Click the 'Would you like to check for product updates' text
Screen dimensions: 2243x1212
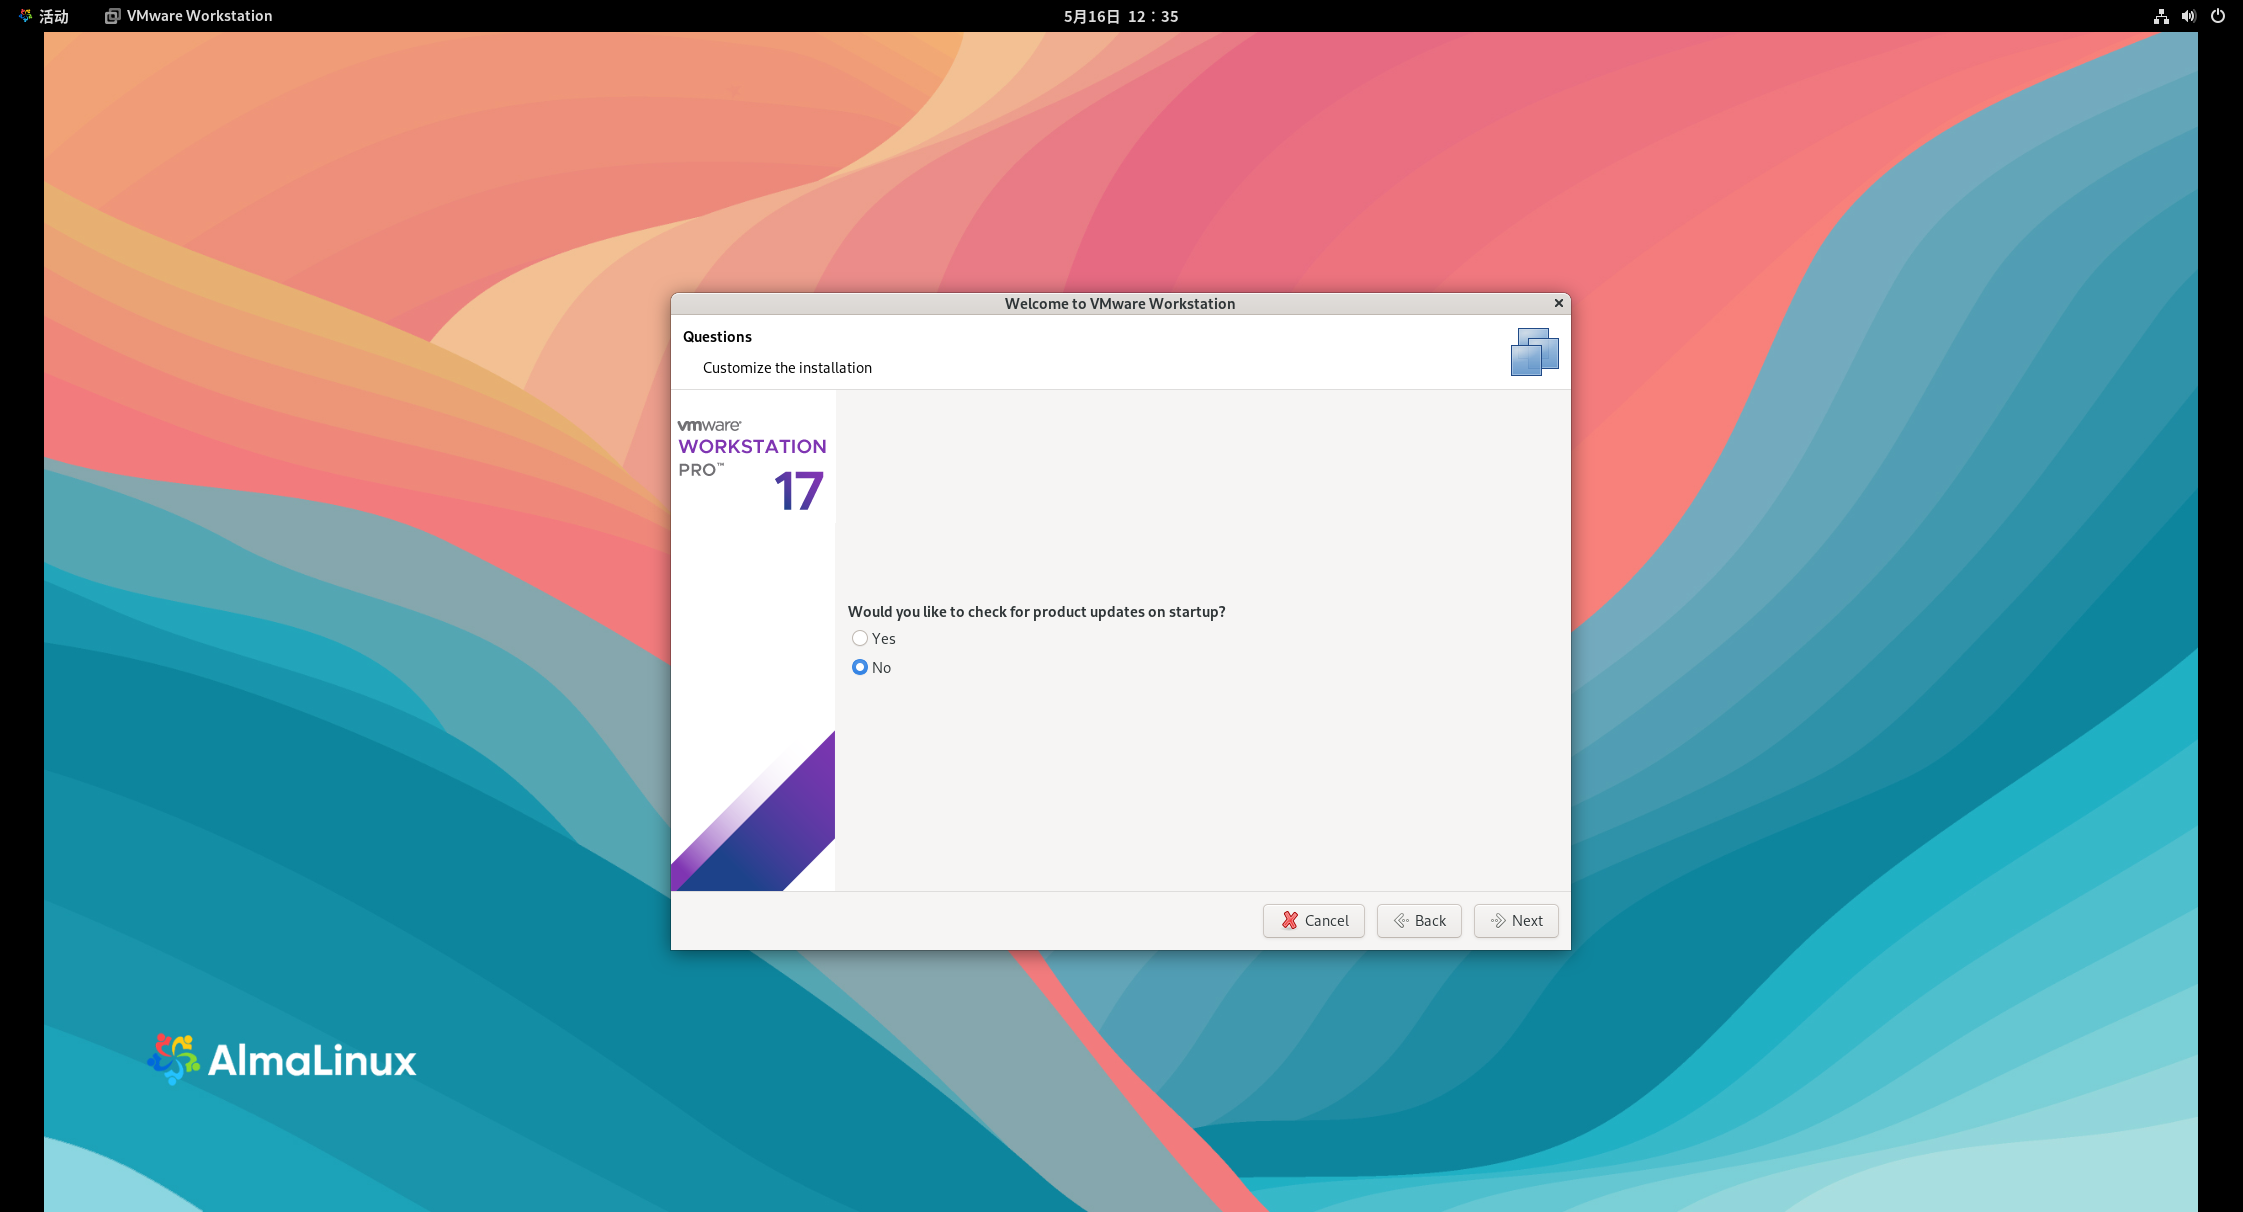point(1036,611)
